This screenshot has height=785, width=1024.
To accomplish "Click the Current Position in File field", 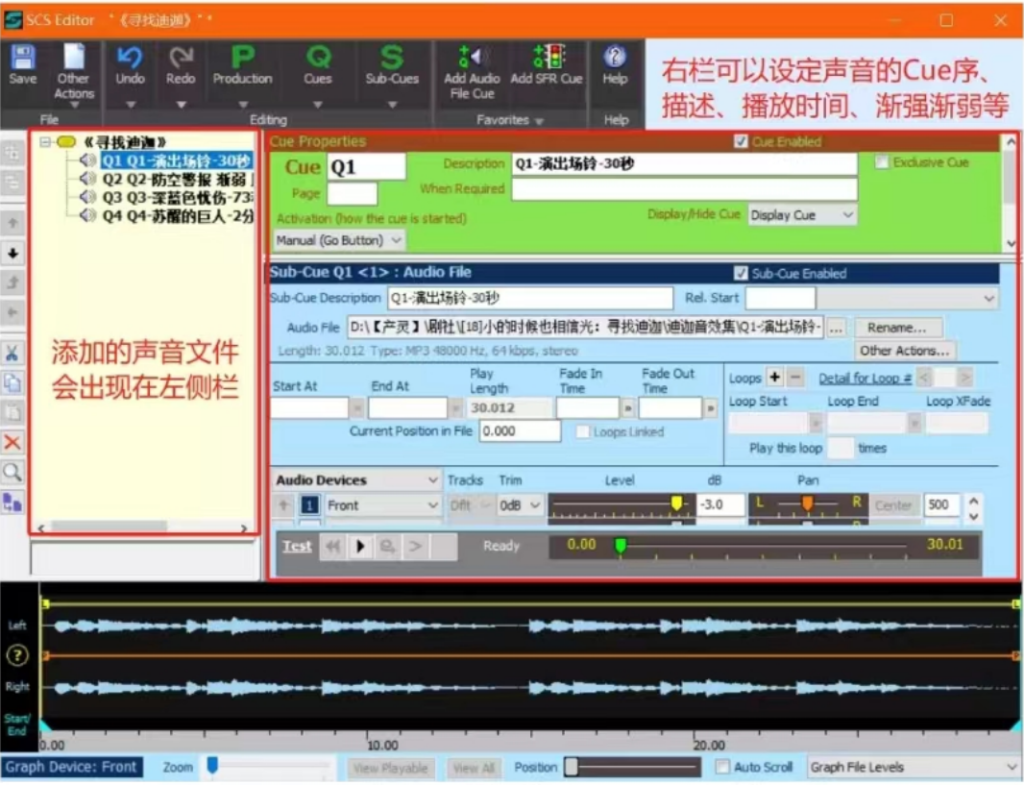I will coord(519,431).
